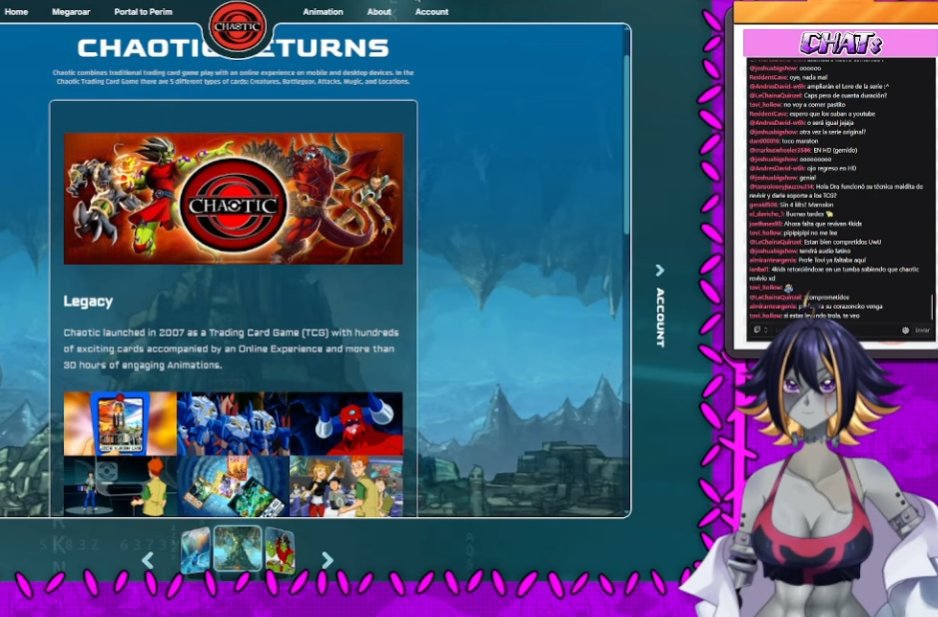Open the emoji picker in chat
938x617 pixels.
click(905, 330)
